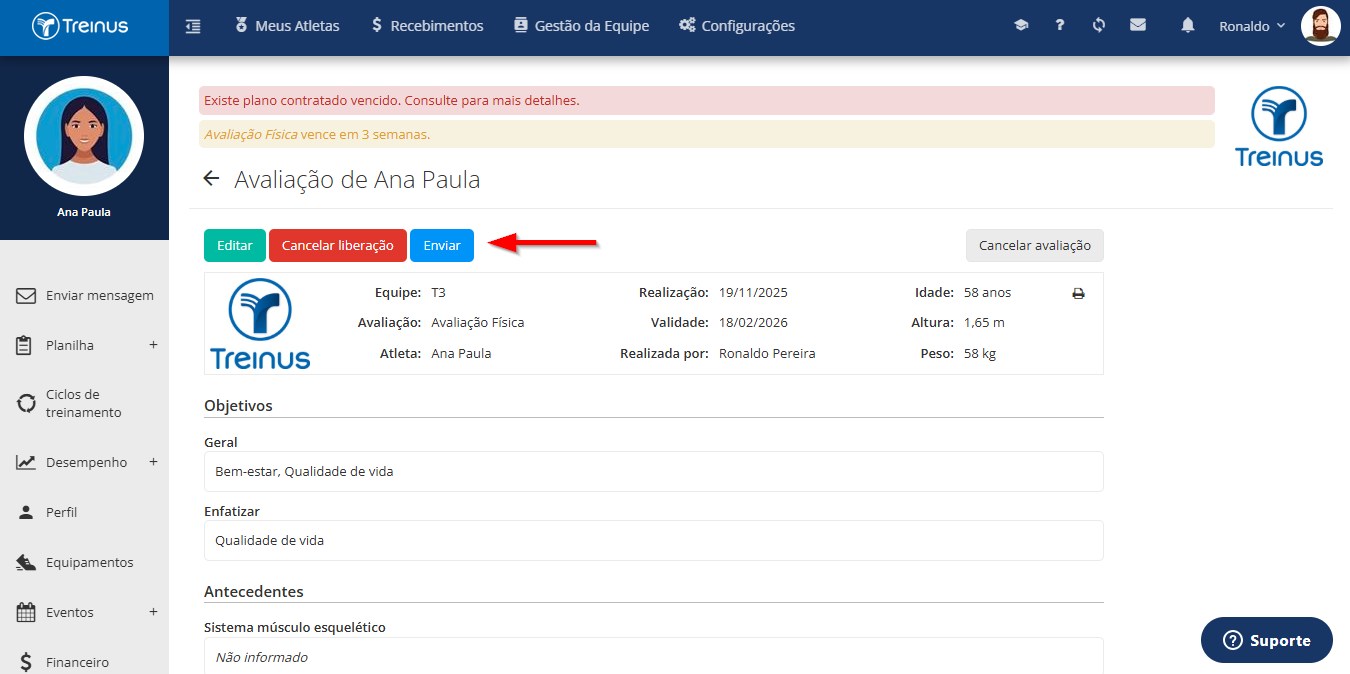Click Ronaldo's profile avatar picture
The image size is (1350, 674).
coord(1320,26)
